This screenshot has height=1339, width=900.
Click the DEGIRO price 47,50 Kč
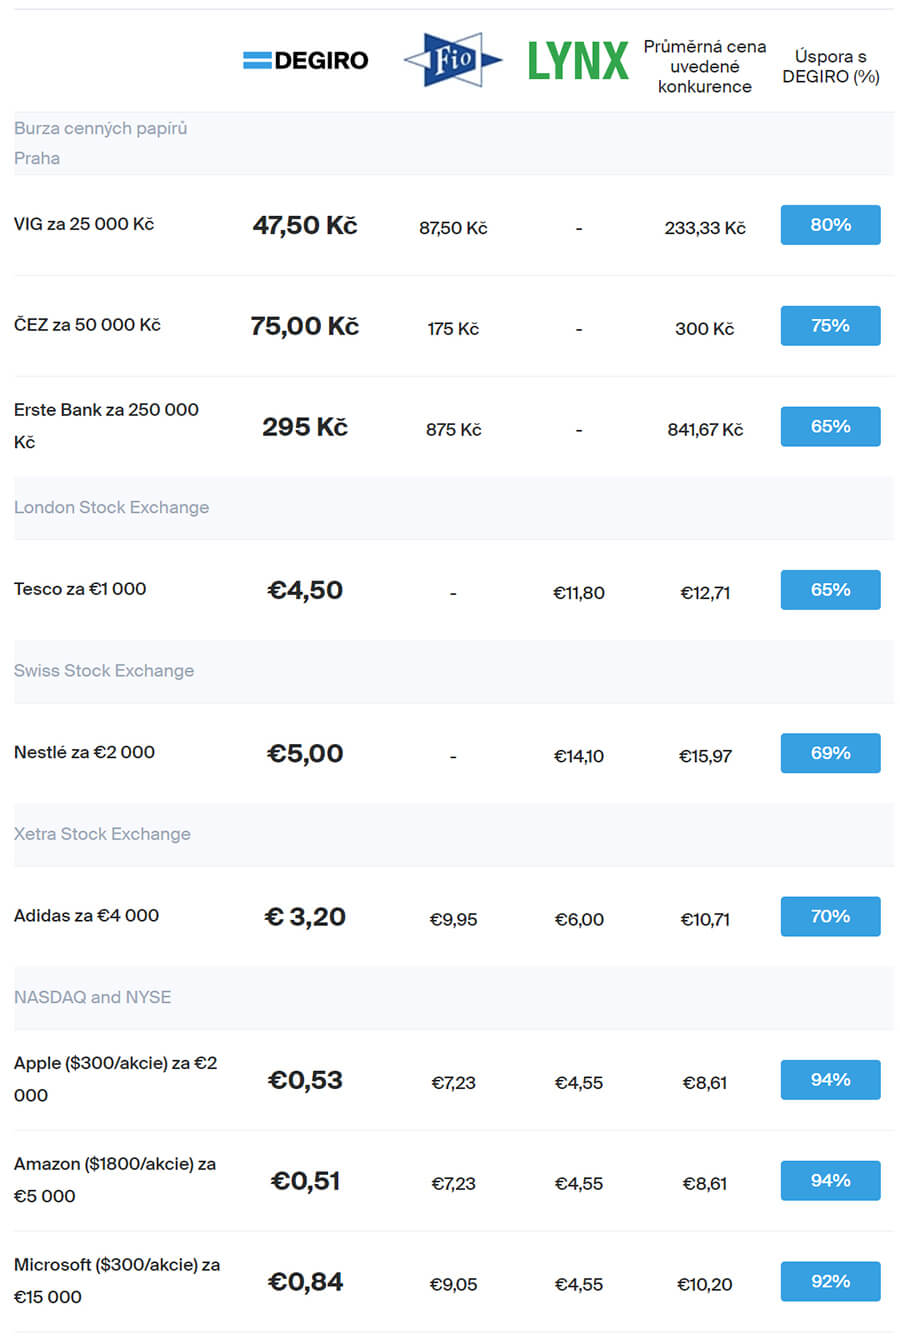pyautogui.click(x=305, y=225)
